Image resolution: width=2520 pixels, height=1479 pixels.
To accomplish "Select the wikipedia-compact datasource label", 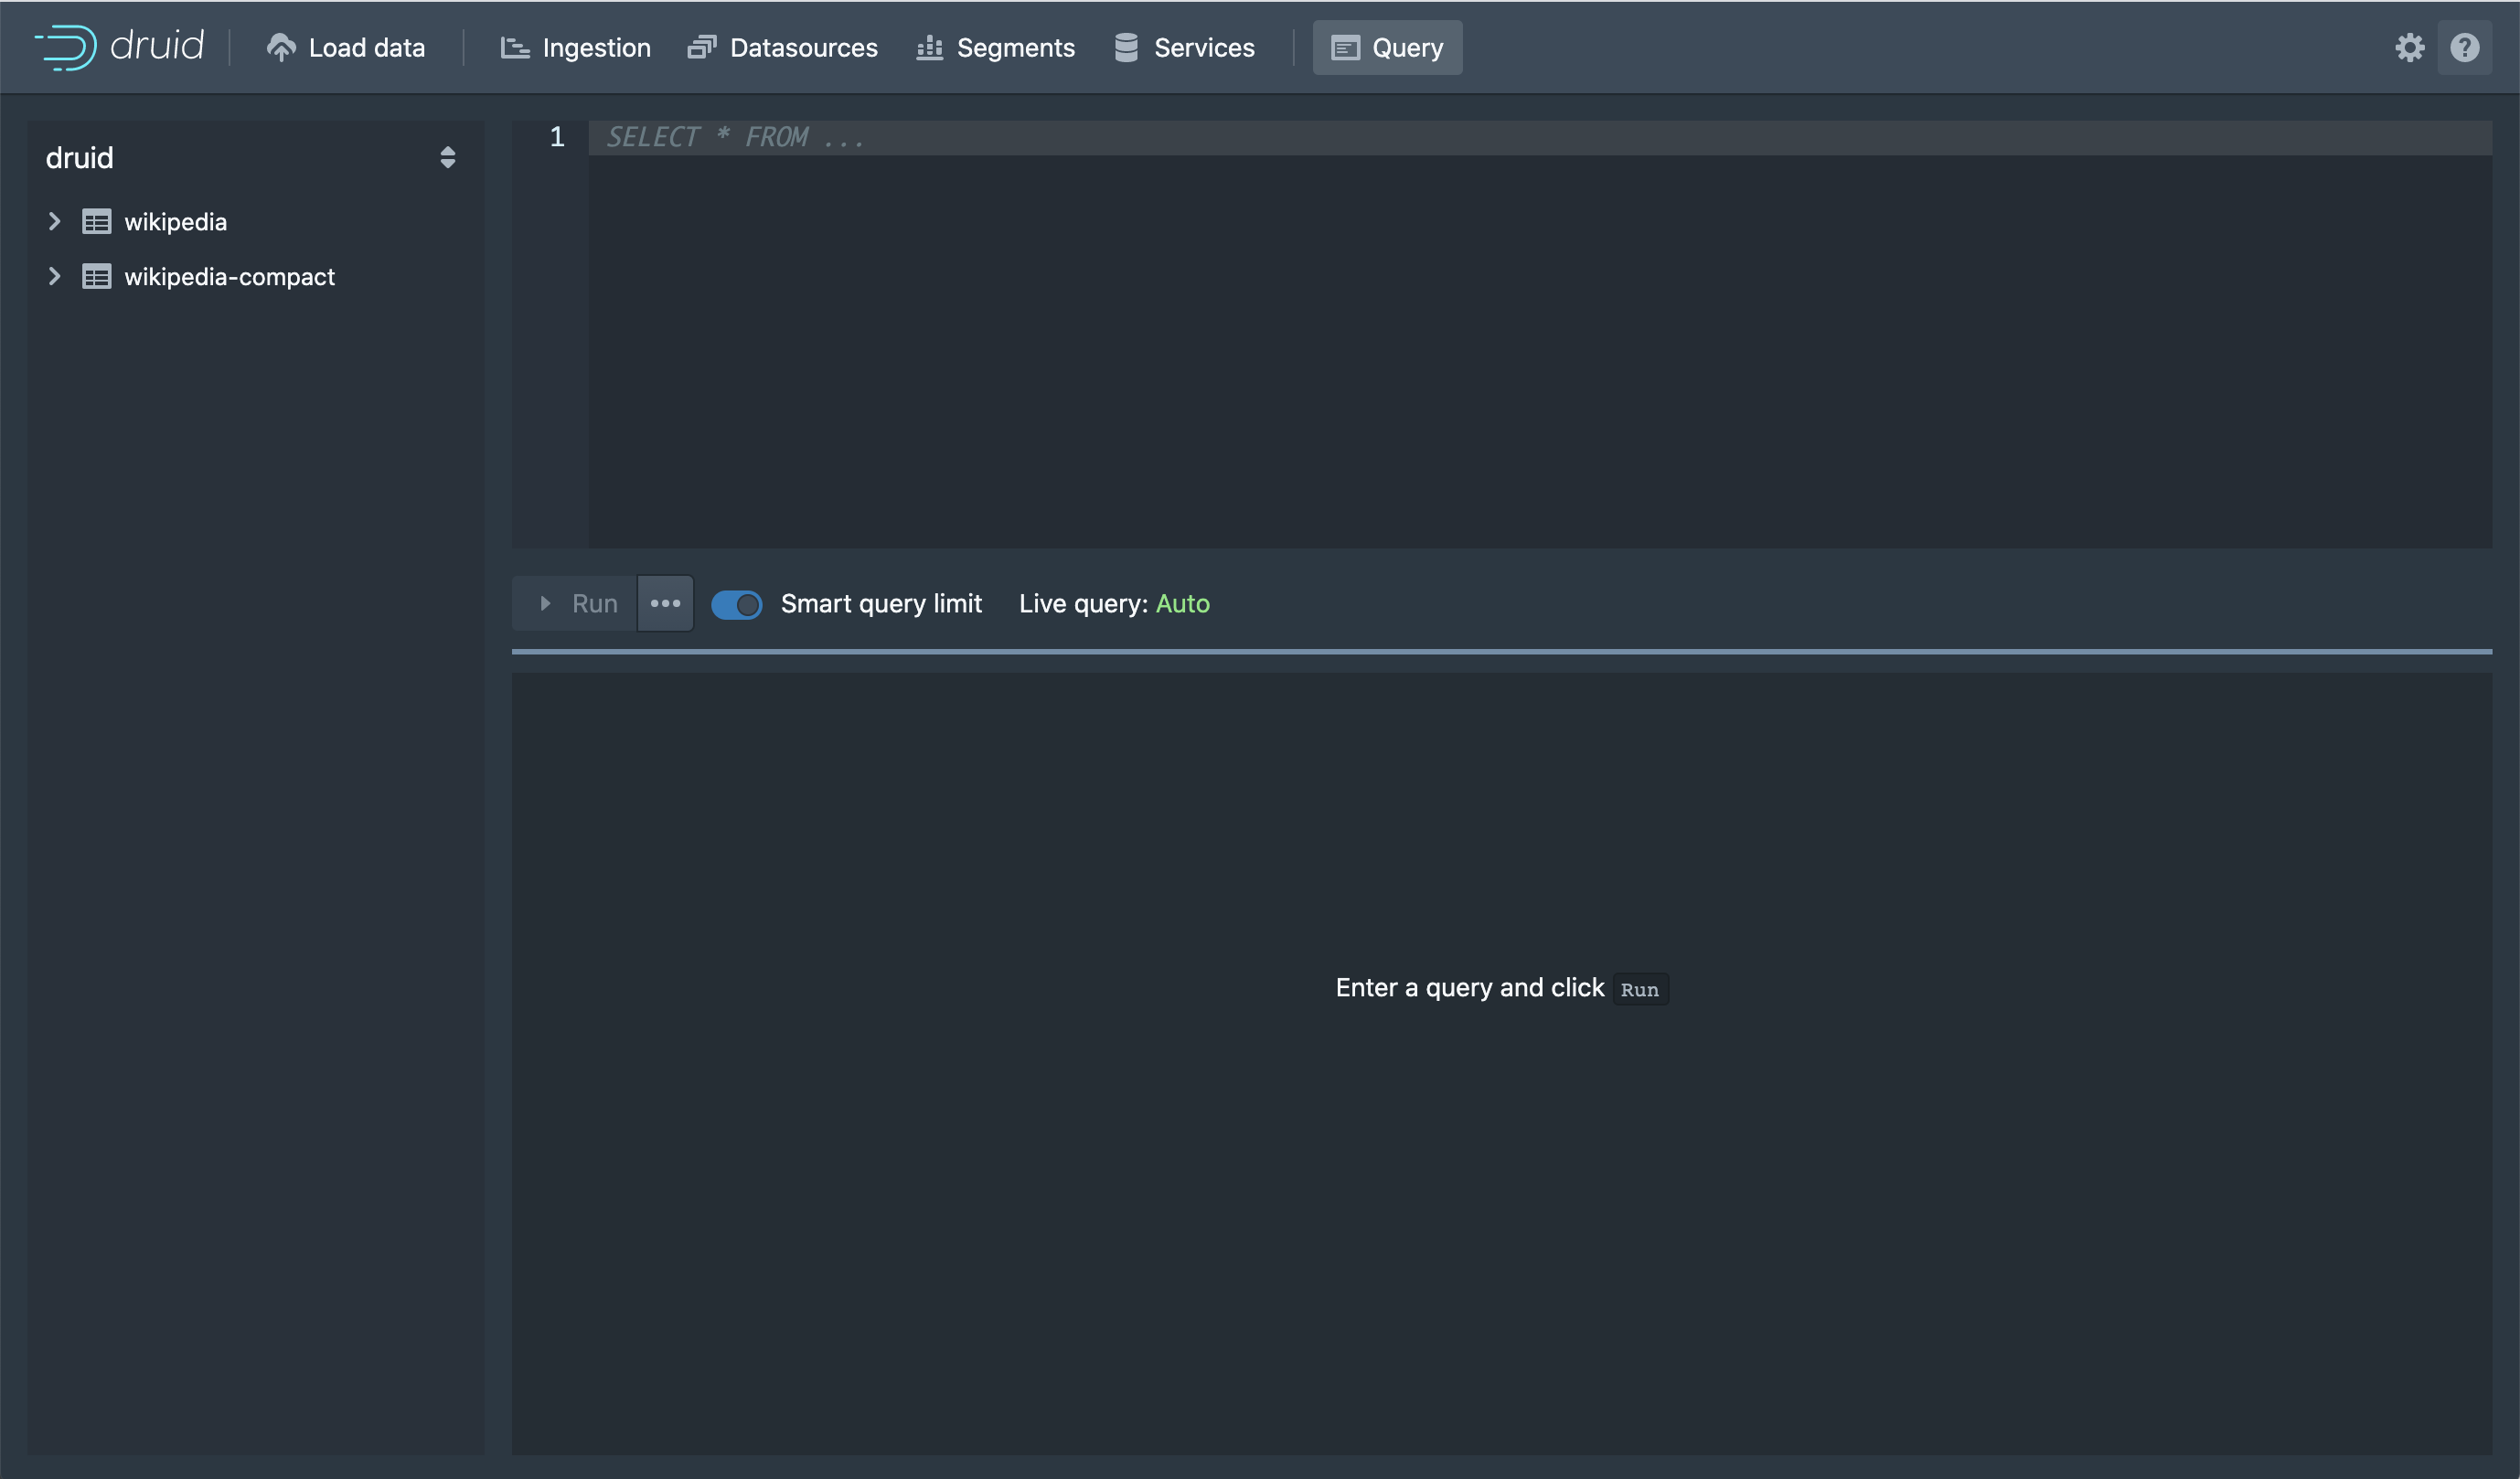I will click(x=229, y=277).
